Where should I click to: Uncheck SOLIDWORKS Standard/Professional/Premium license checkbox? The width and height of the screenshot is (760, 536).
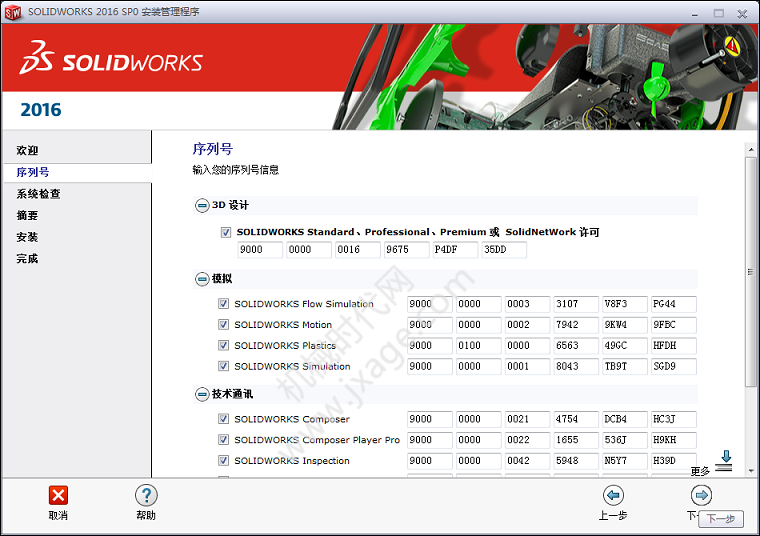pyautogui.click(x=226, y=233)
